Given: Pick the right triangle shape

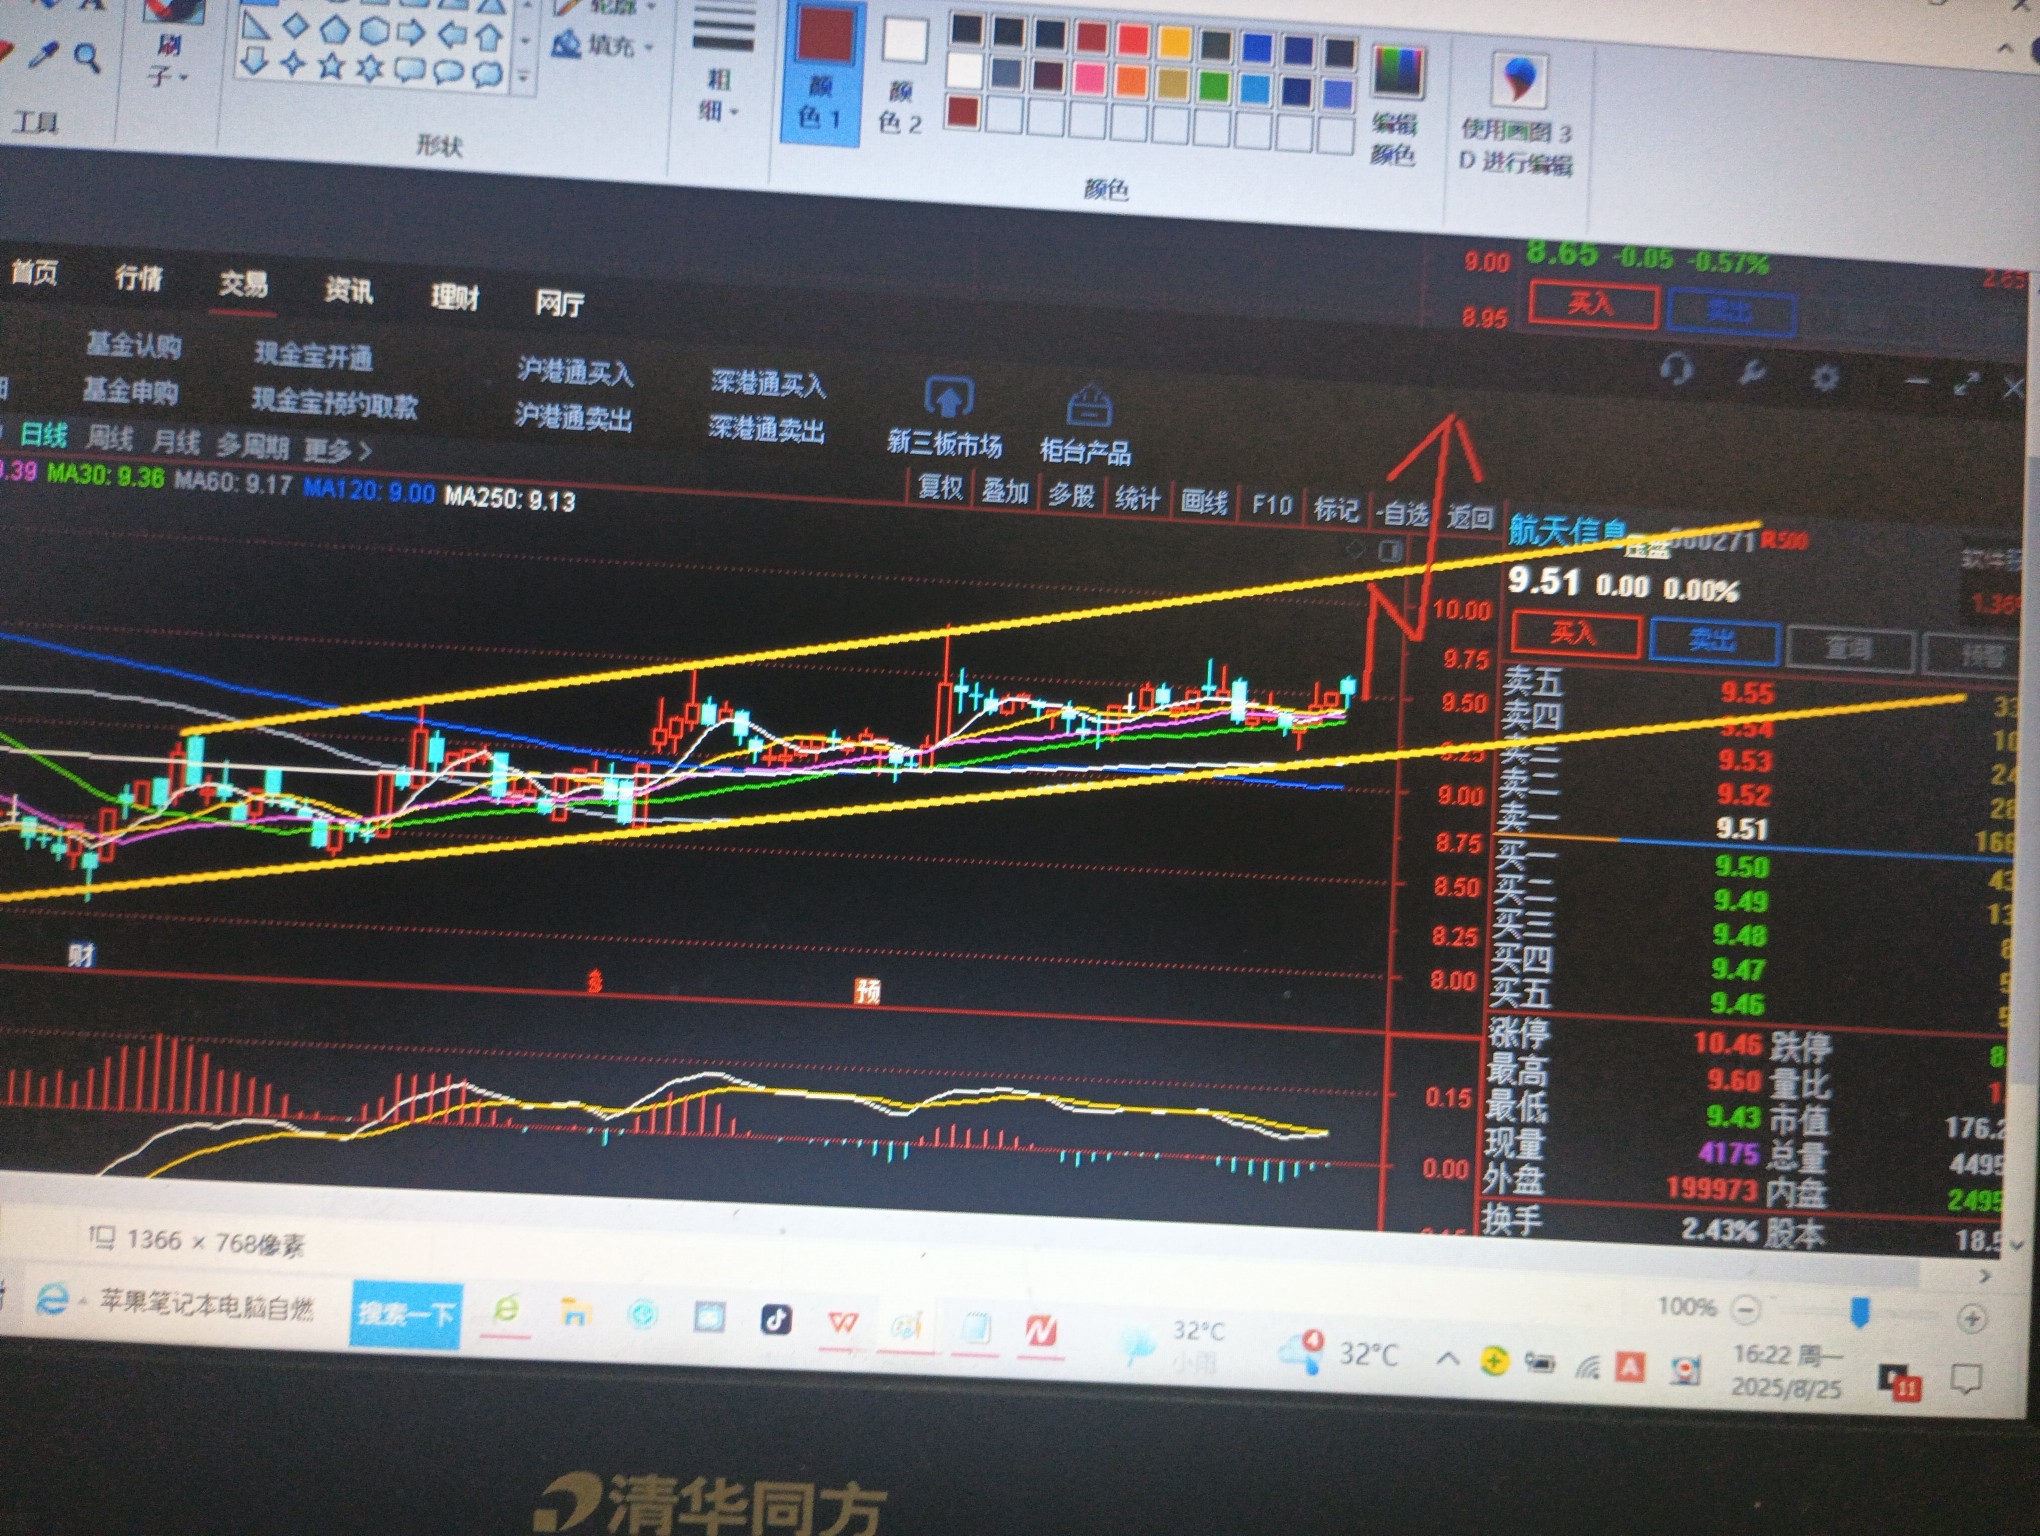Looking at the screenshot, I should click(x=256, y=27).
